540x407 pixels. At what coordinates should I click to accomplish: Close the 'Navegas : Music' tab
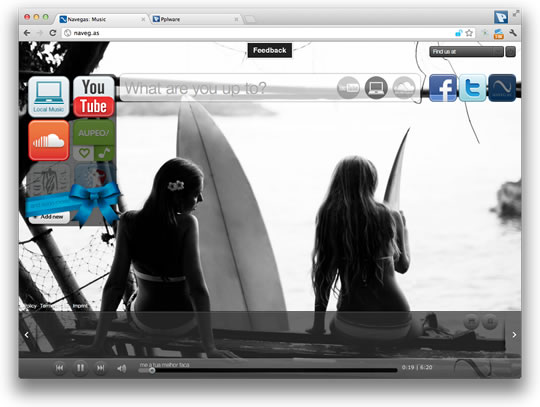[x=143, y=20]
